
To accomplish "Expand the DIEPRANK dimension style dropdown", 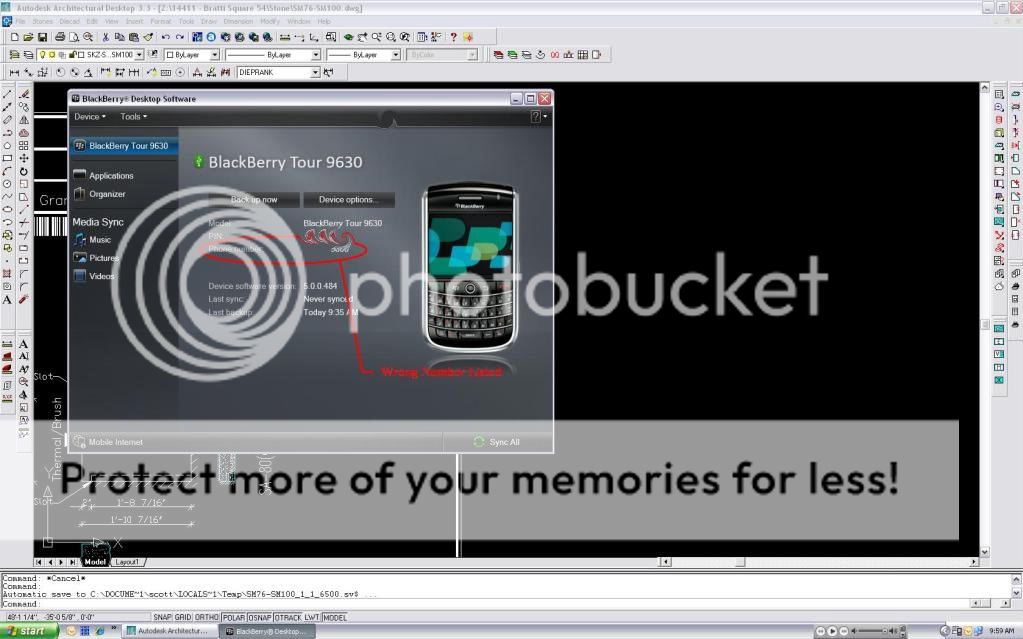I will (x=315, y=72).
